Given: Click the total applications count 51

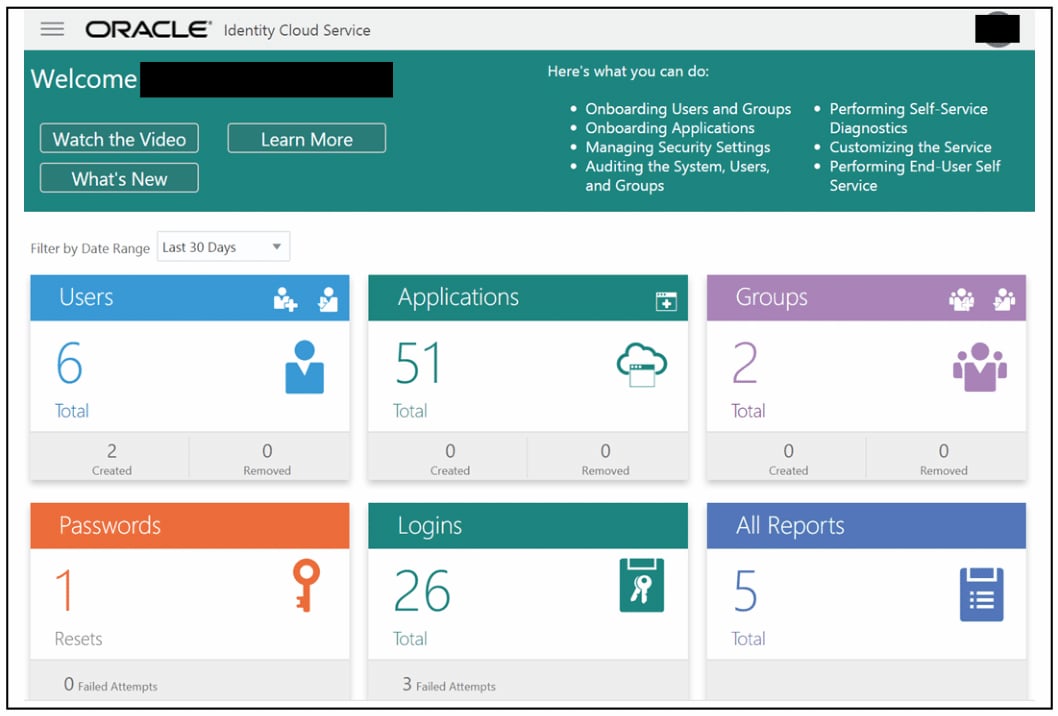Looking at the screenshot, I should (418, 363).
